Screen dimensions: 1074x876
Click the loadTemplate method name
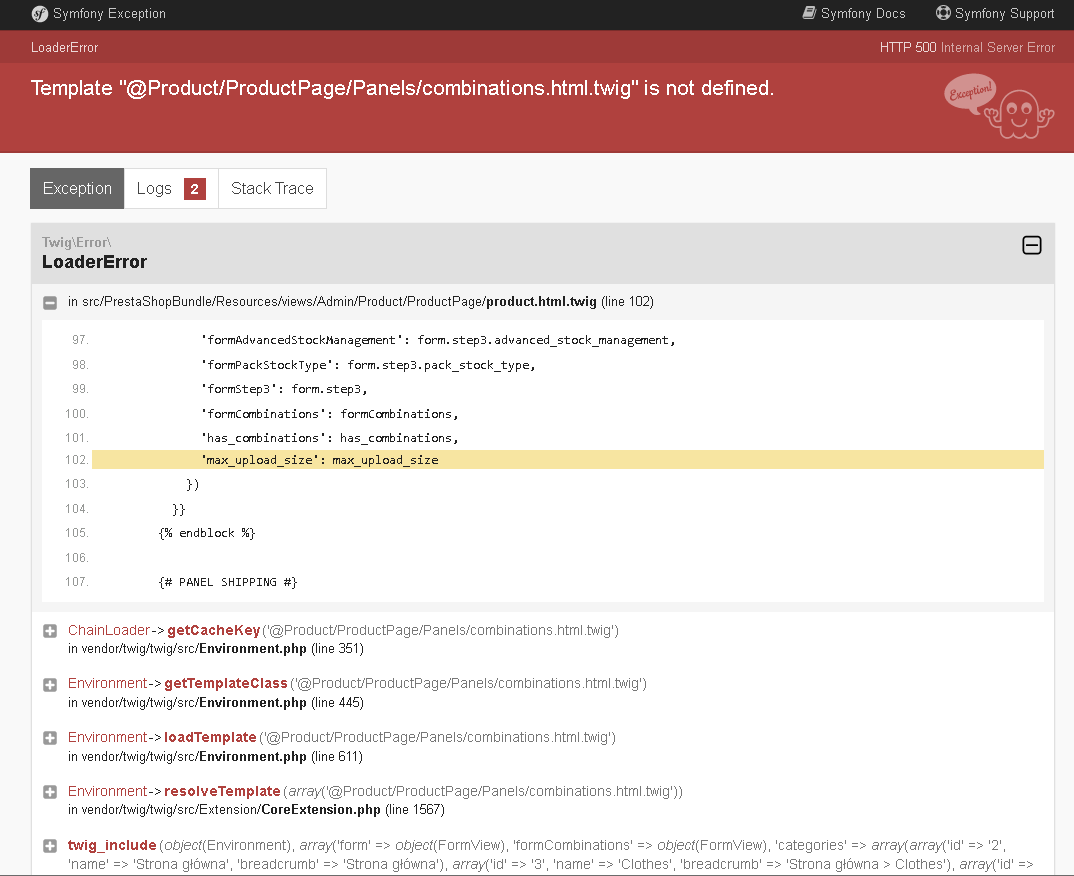(x=210, y=737)
